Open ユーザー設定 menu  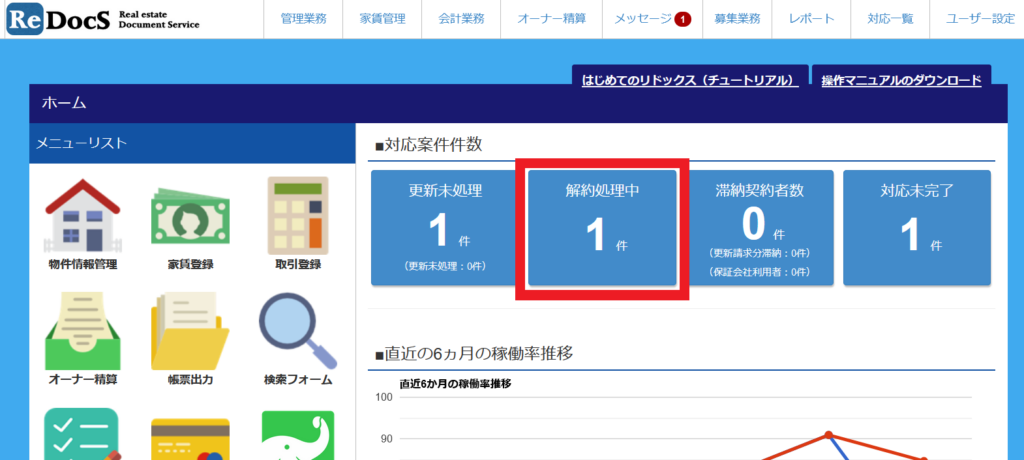(x=980, y=19)
